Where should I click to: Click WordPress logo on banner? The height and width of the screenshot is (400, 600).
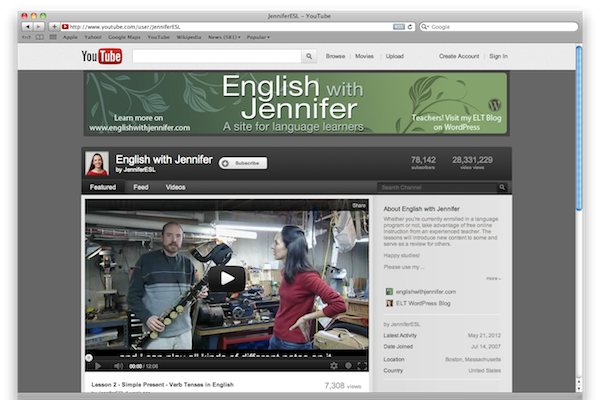tap(495, 104)
